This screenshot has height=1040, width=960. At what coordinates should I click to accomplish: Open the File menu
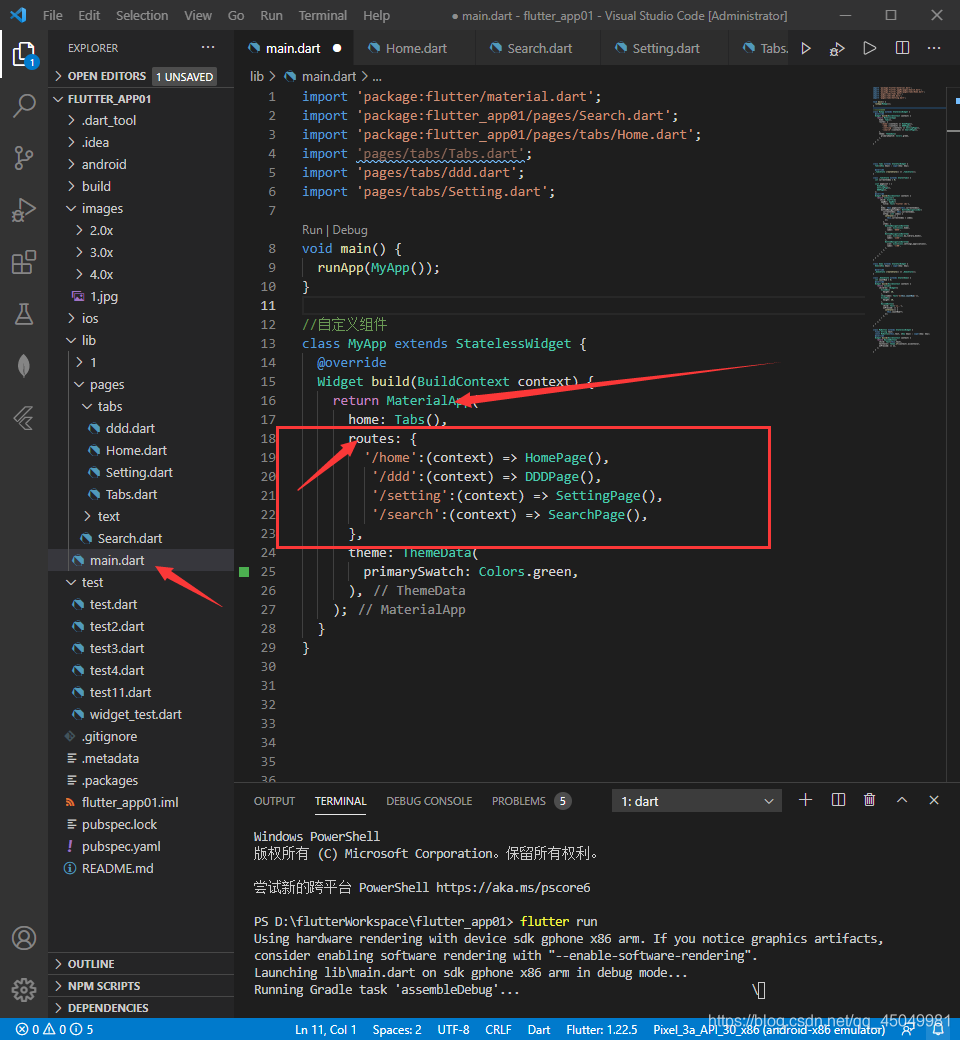point(52,15)
